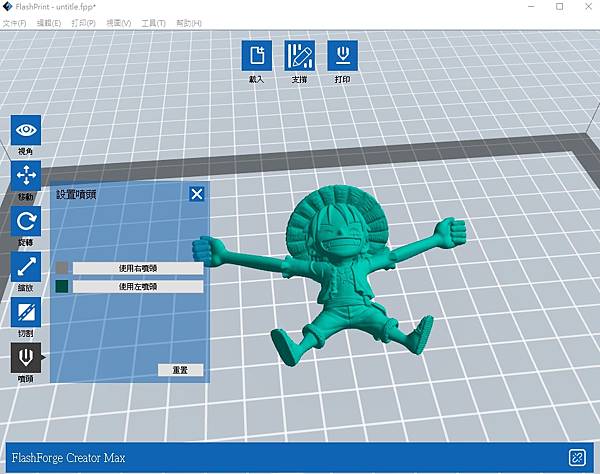Click the Load (載入) model icon
The width and height of the screenshot is (600, 474).
click(257, 55)
